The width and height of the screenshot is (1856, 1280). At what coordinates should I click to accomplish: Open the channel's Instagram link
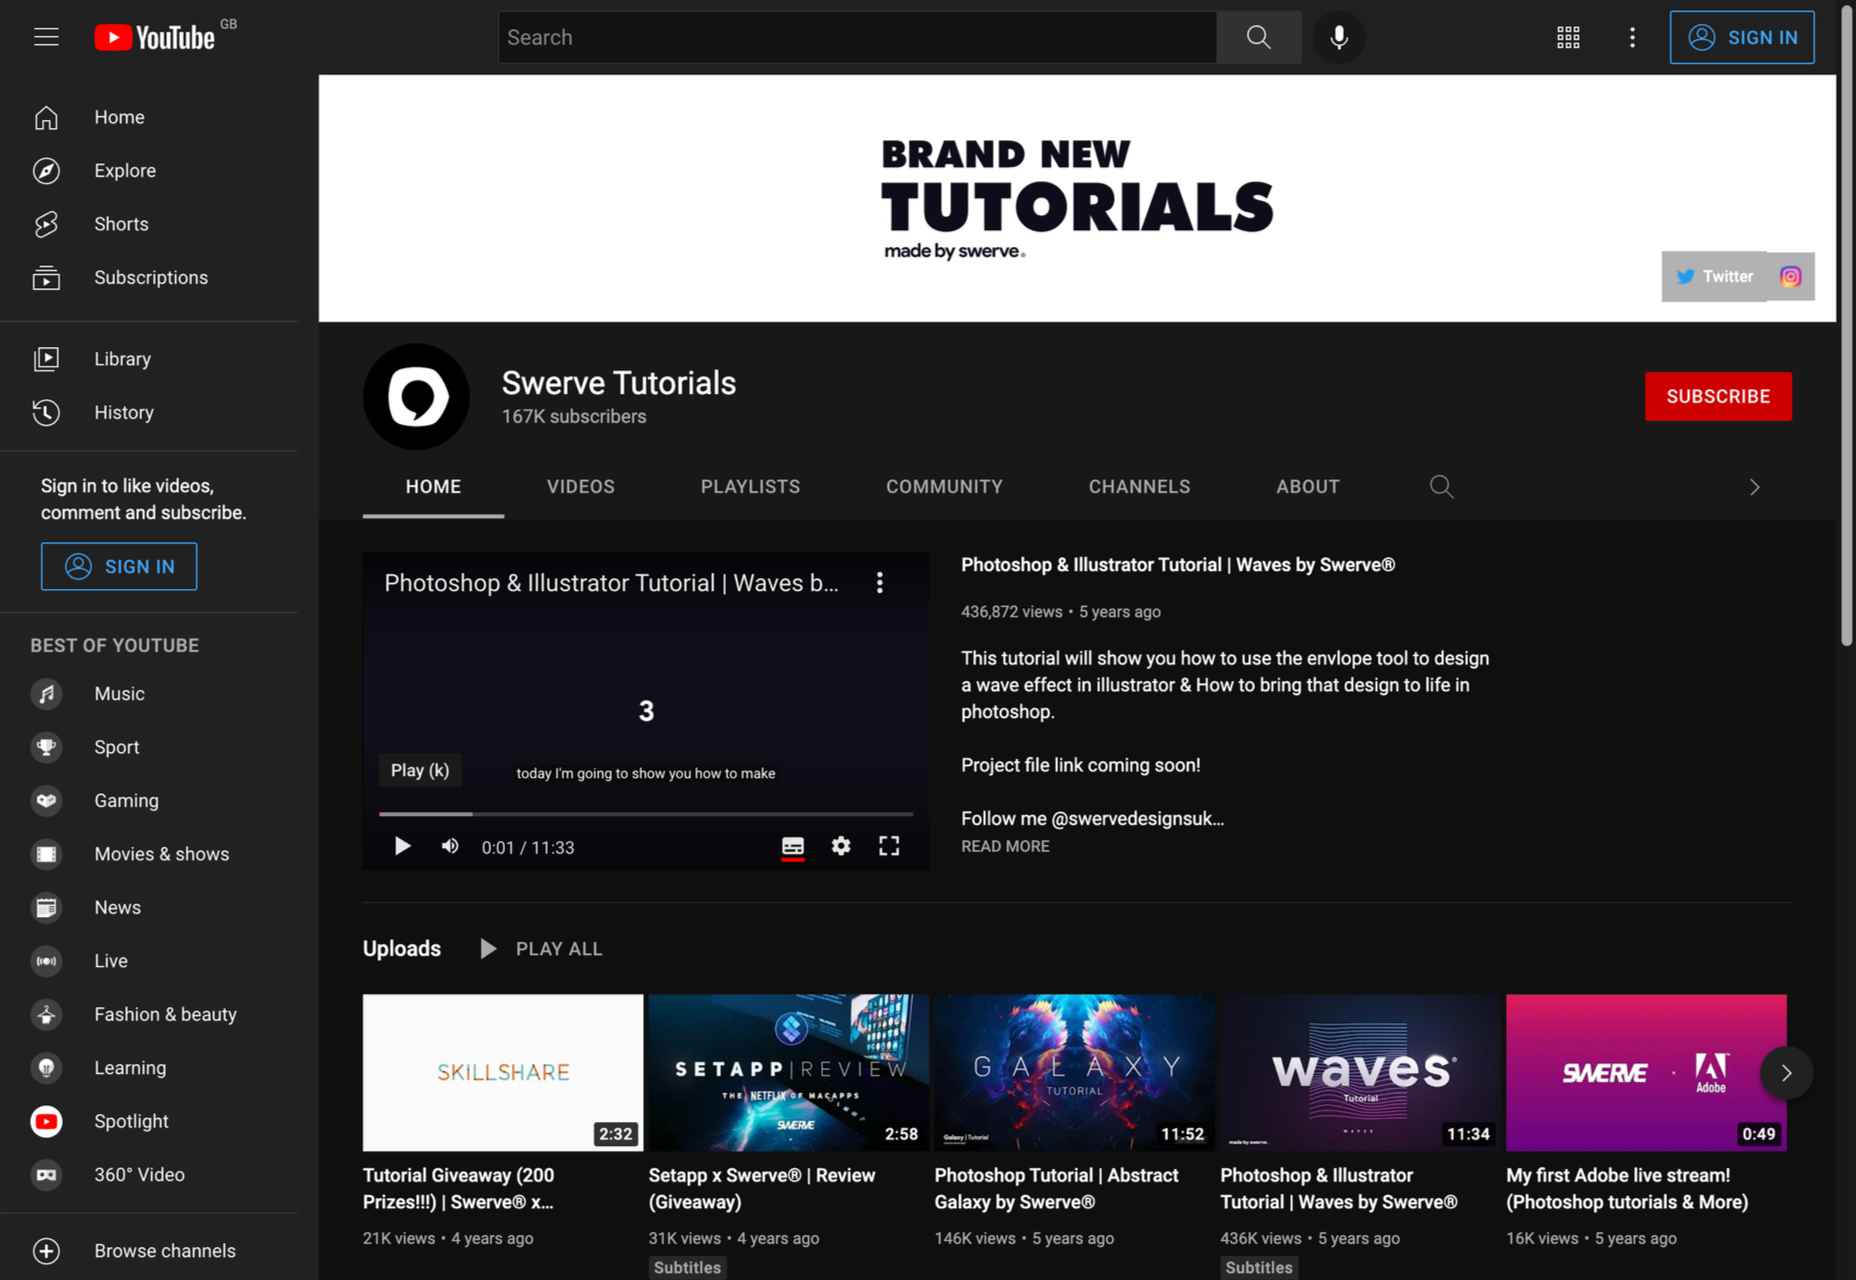coord(1790,277)
